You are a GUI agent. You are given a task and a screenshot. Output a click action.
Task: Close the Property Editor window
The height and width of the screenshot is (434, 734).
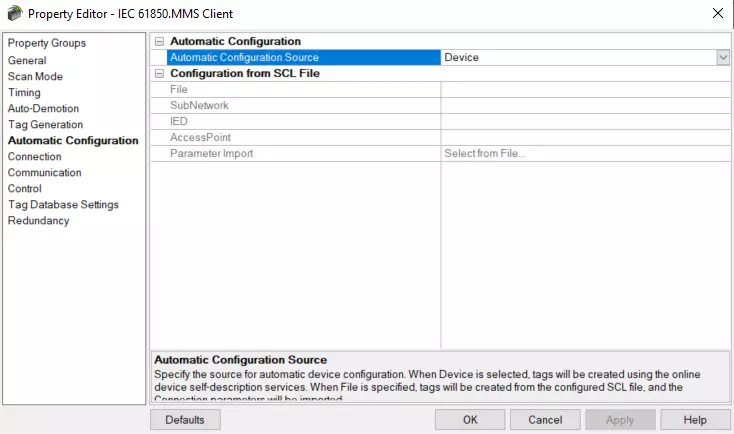click(718, 13)
